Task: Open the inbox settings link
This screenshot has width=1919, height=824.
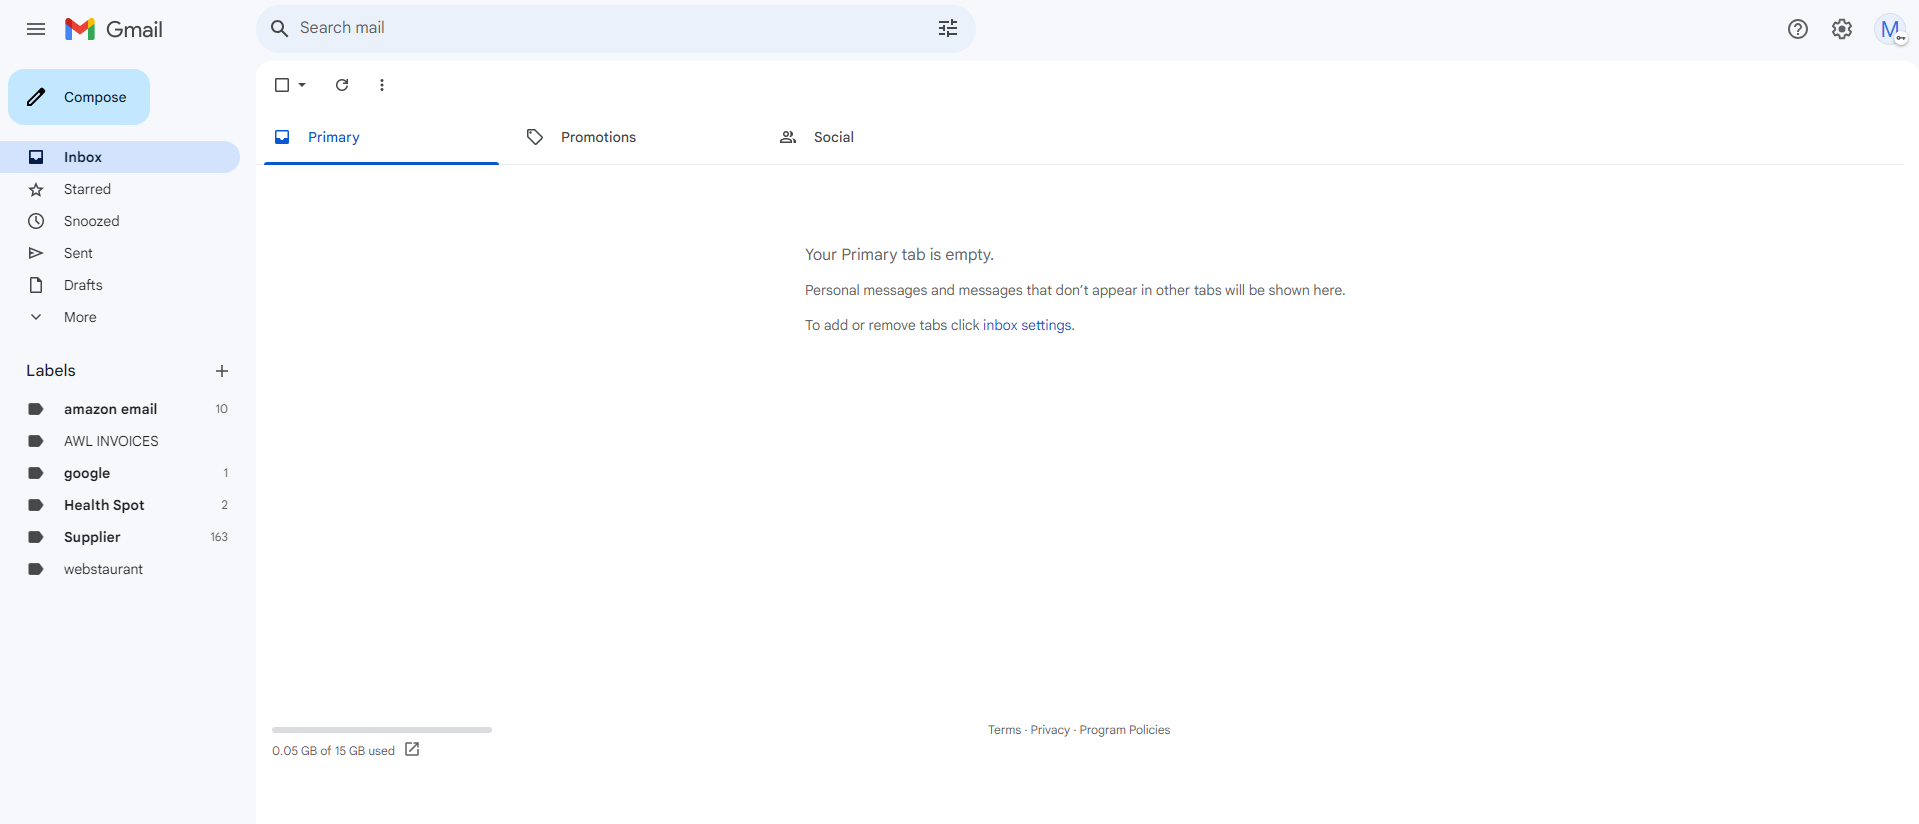Action: [x=1027, y=325]
